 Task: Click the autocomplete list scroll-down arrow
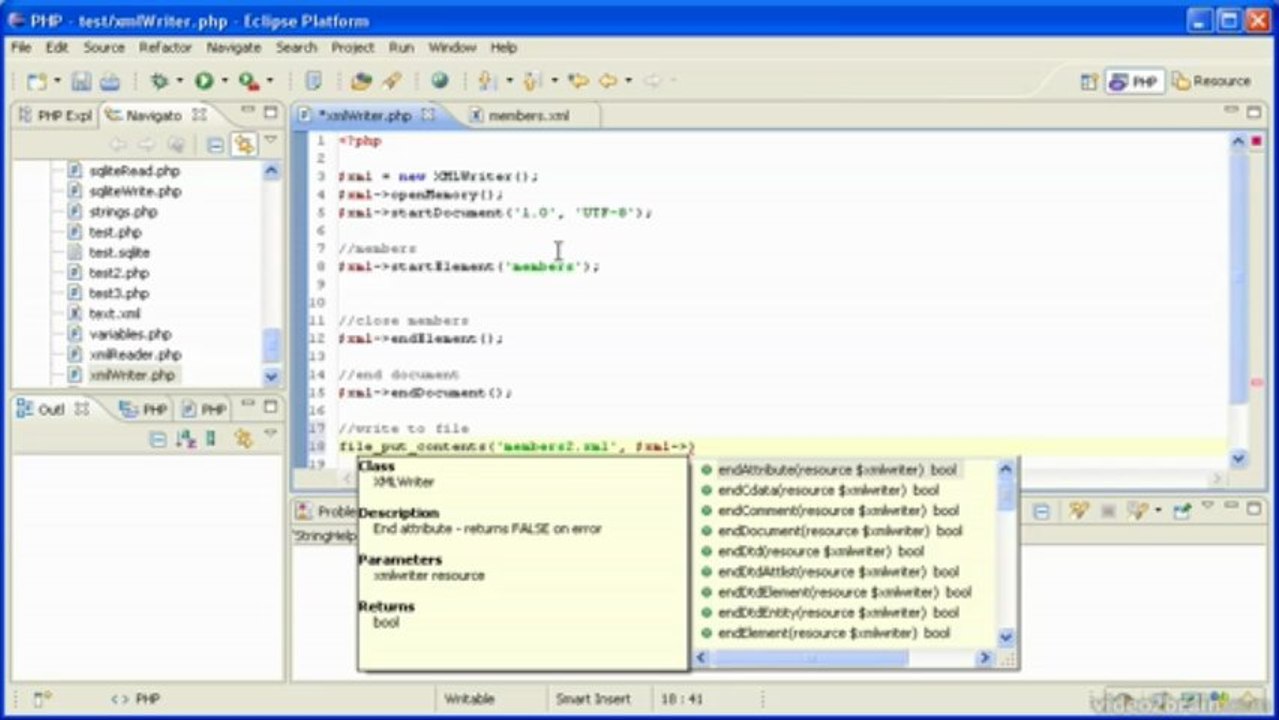pyautogui.click(x=1006, y=637)
